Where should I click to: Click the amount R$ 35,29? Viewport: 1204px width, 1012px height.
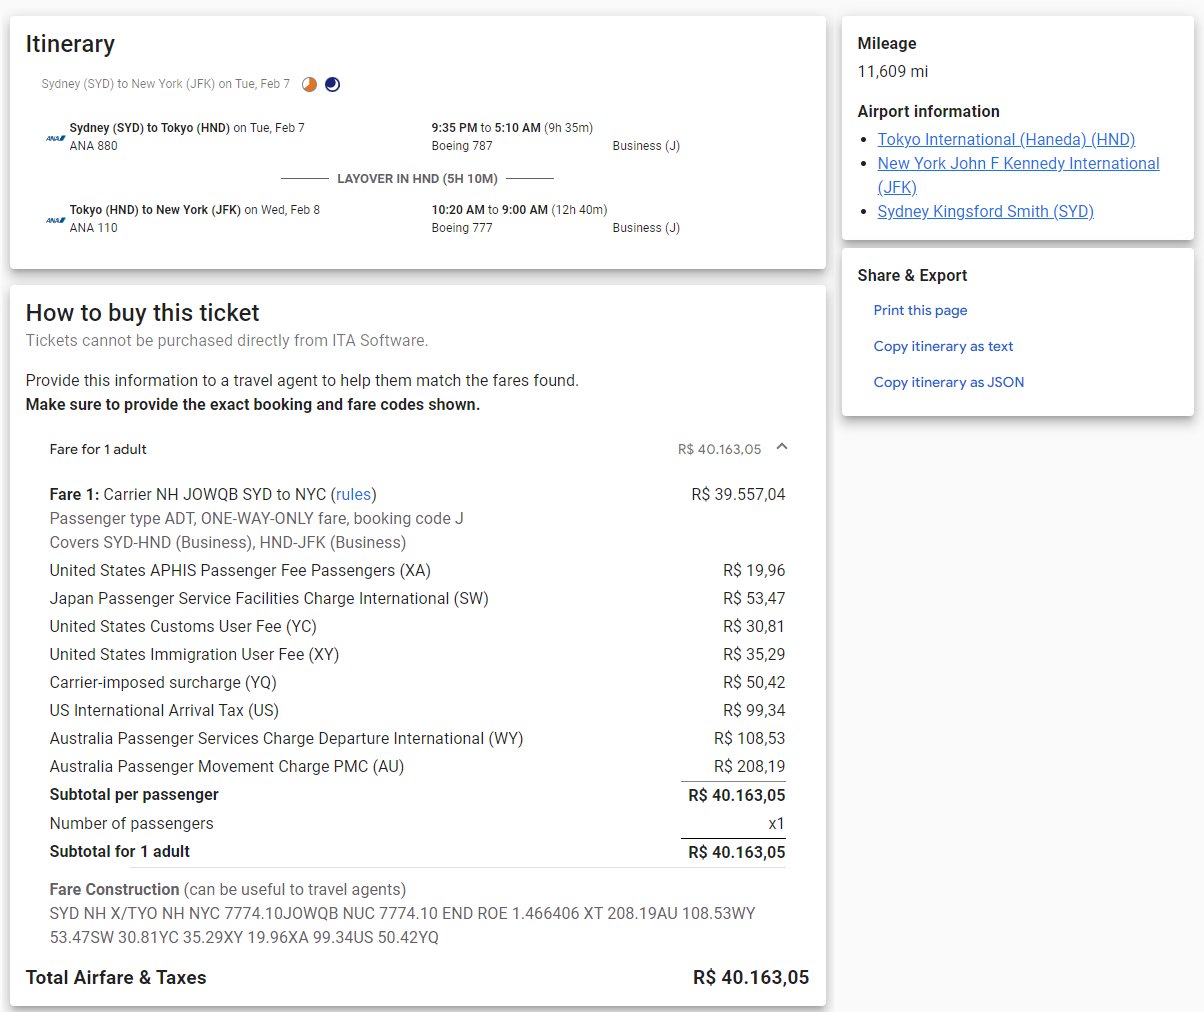click(x=754, y=654)
